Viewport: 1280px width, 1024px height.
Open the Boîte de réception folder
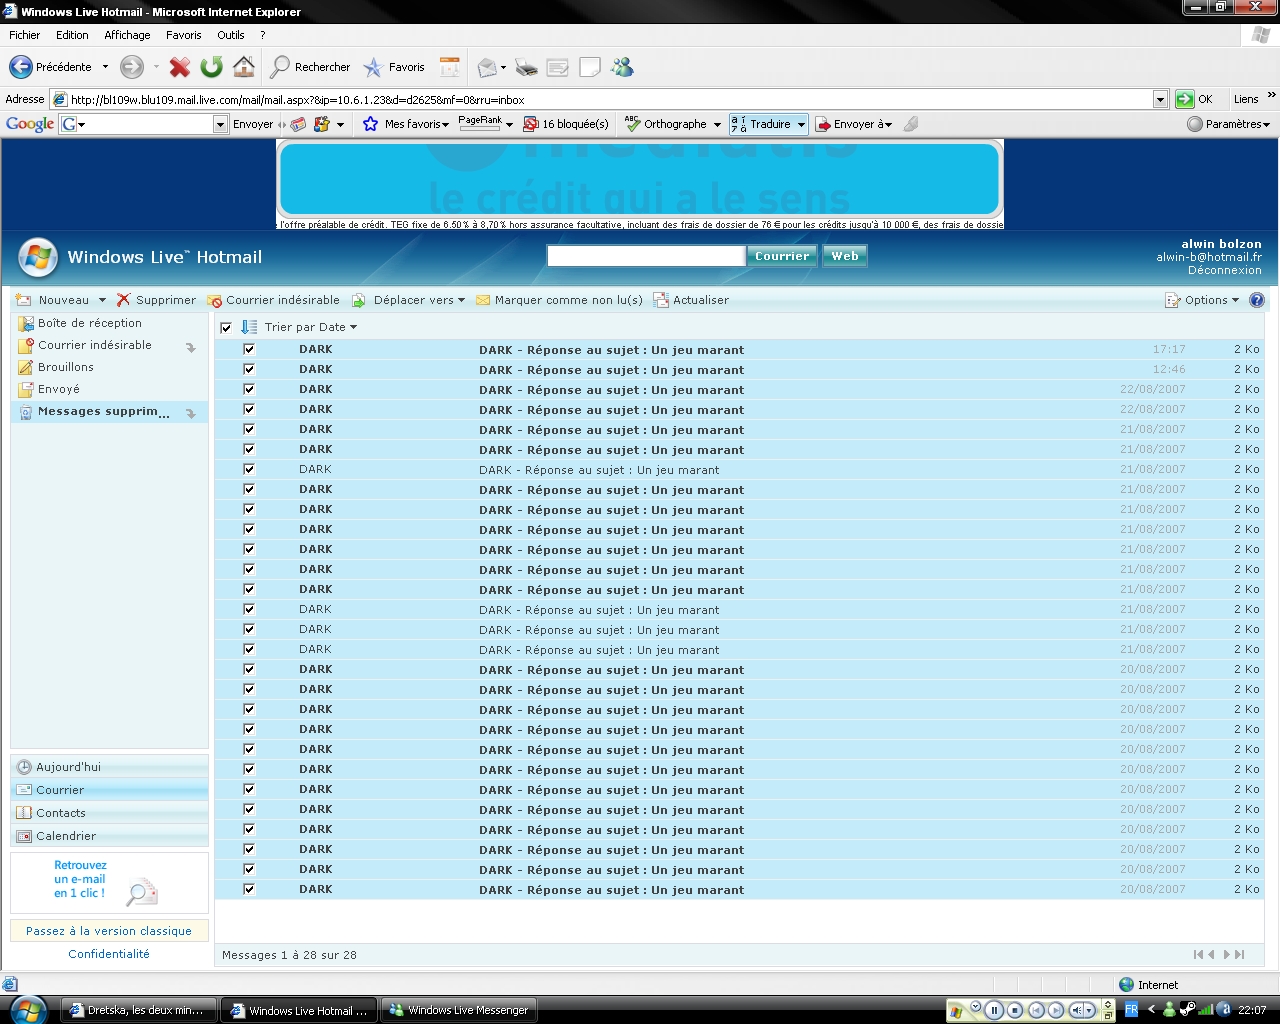click(90, 323)
